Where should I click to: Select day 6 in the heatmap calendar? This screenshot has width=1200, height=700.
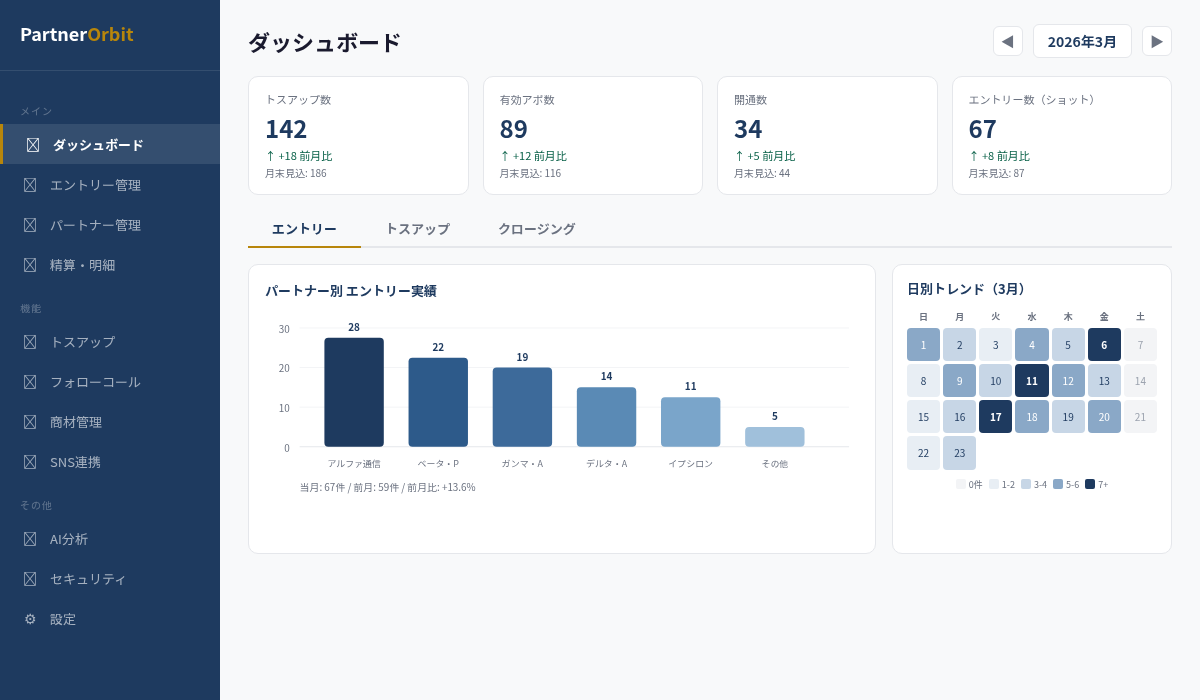coord(1104,345)
